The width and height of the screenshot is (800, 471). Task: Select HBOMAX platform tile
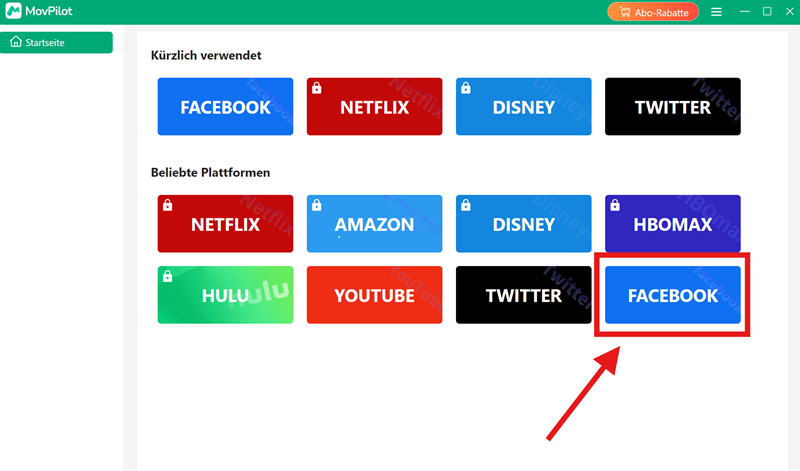coord(672,224)
